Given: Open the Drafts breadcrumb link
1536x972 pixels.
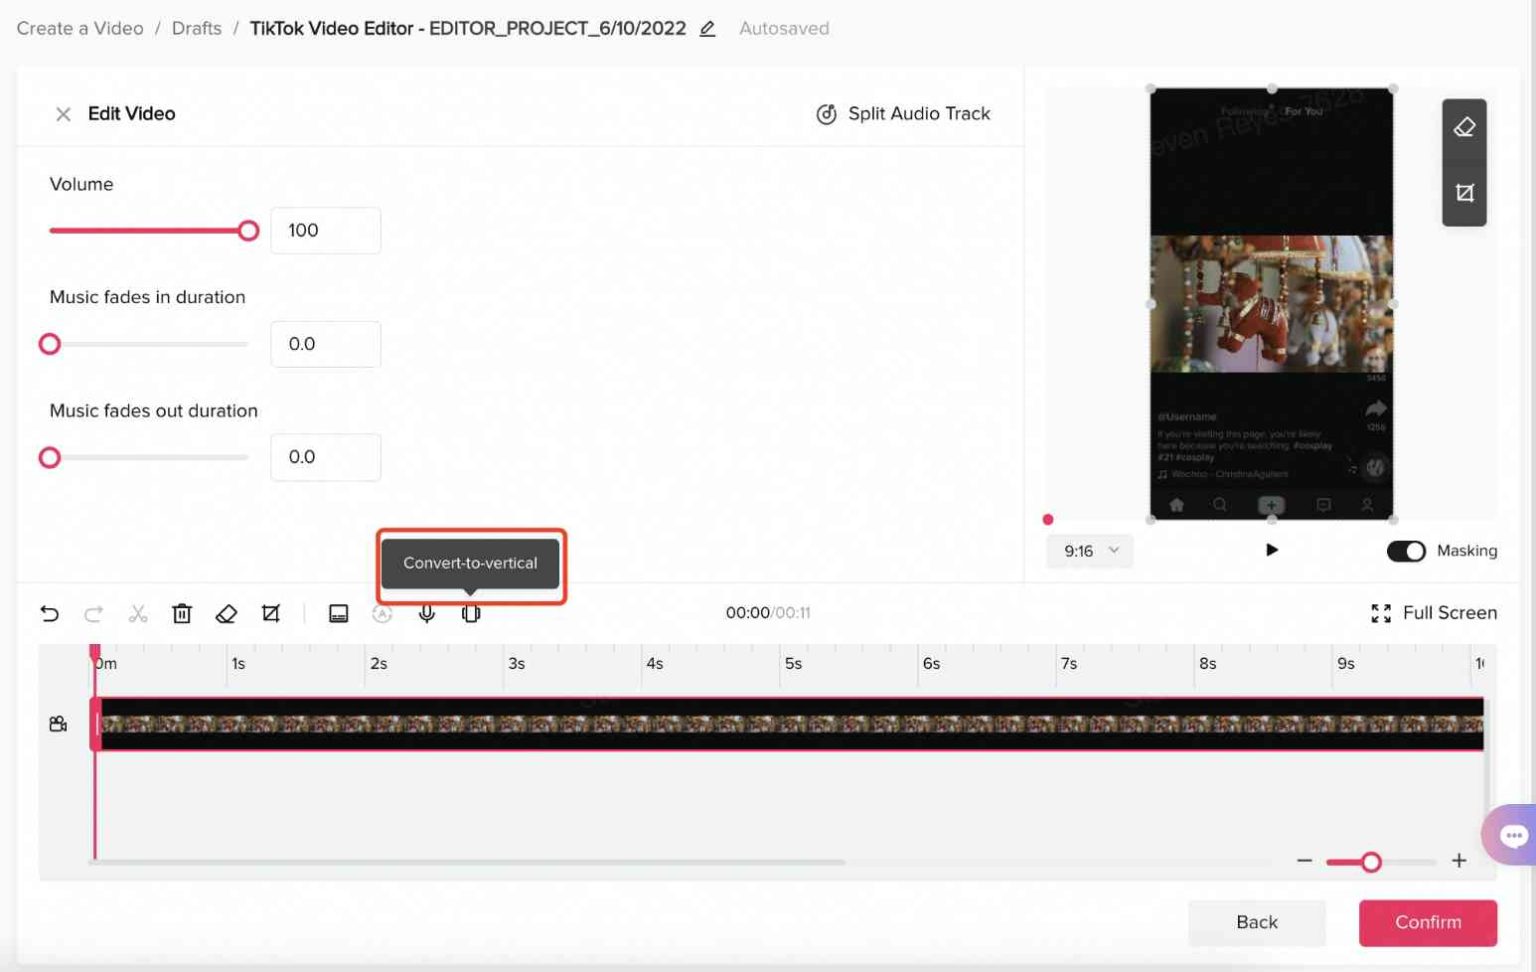Looking at the screenshot, I should coord(196,28).
